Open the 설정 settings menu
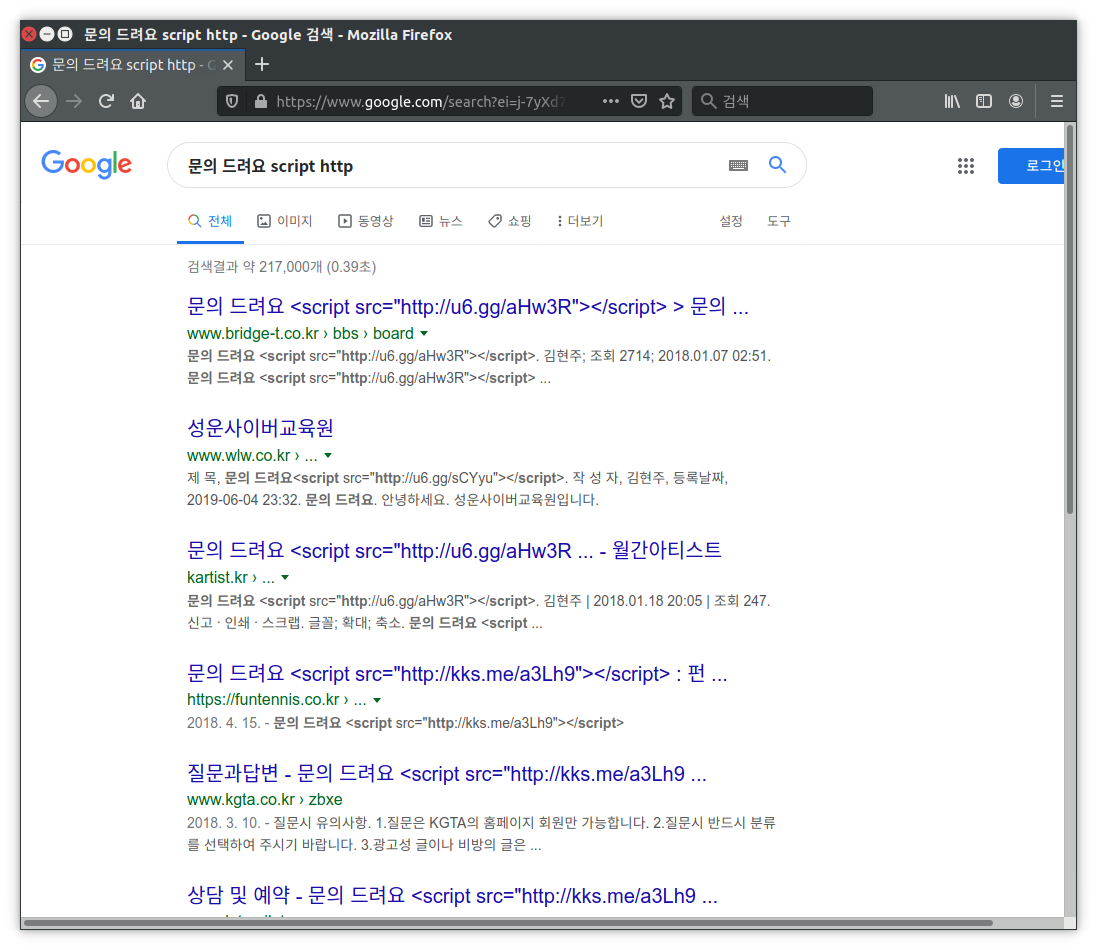 [x=731, y=221]
